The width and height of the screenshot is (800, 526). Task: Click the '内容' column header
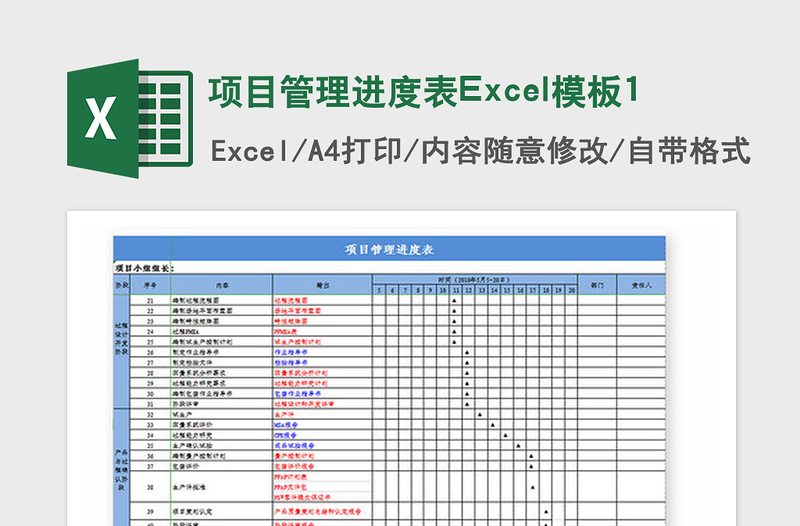[221, 285]
